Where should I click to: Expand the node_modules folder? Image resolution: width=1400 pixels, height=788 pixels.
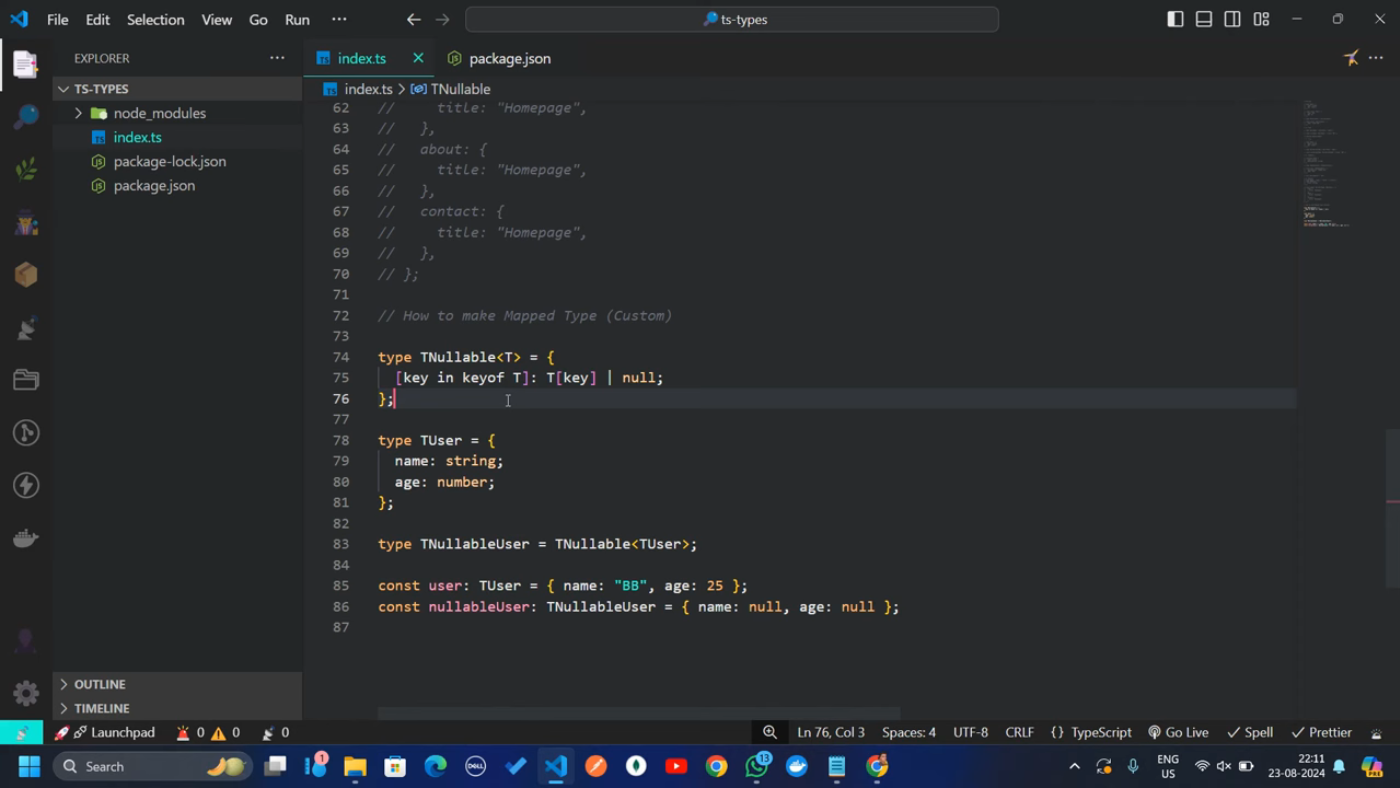(177, 113)
